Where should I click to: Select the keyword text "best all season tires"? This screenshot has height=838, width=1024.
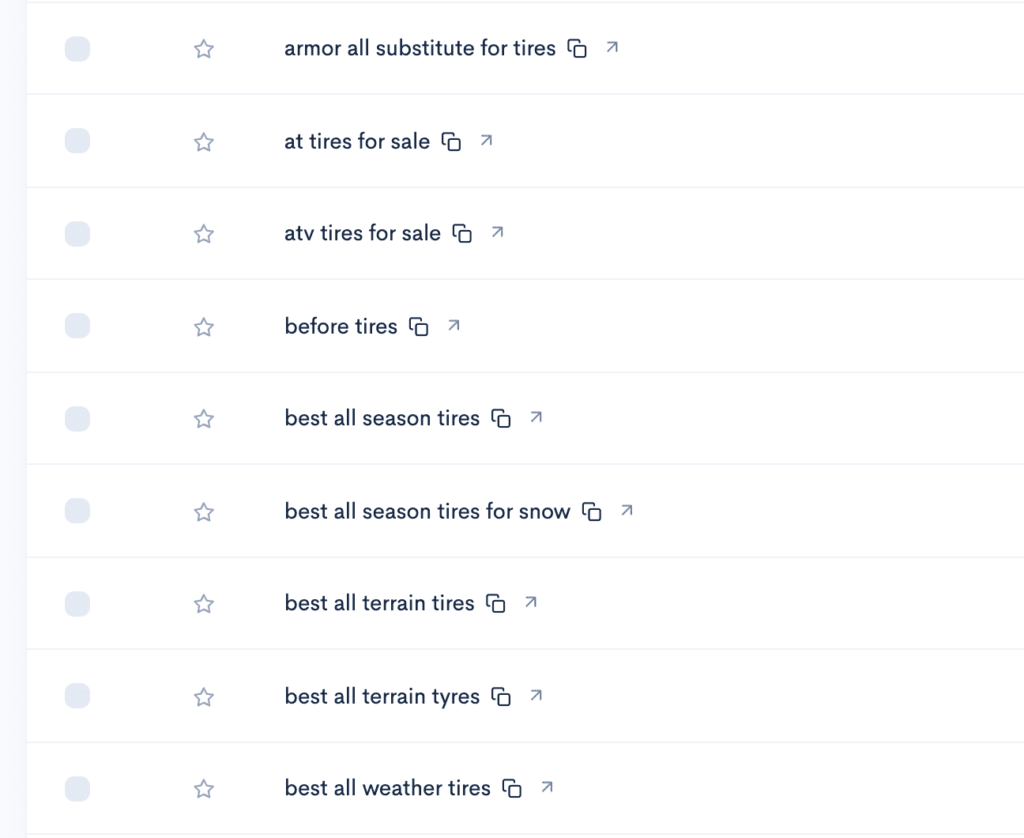tap(380, 418)
